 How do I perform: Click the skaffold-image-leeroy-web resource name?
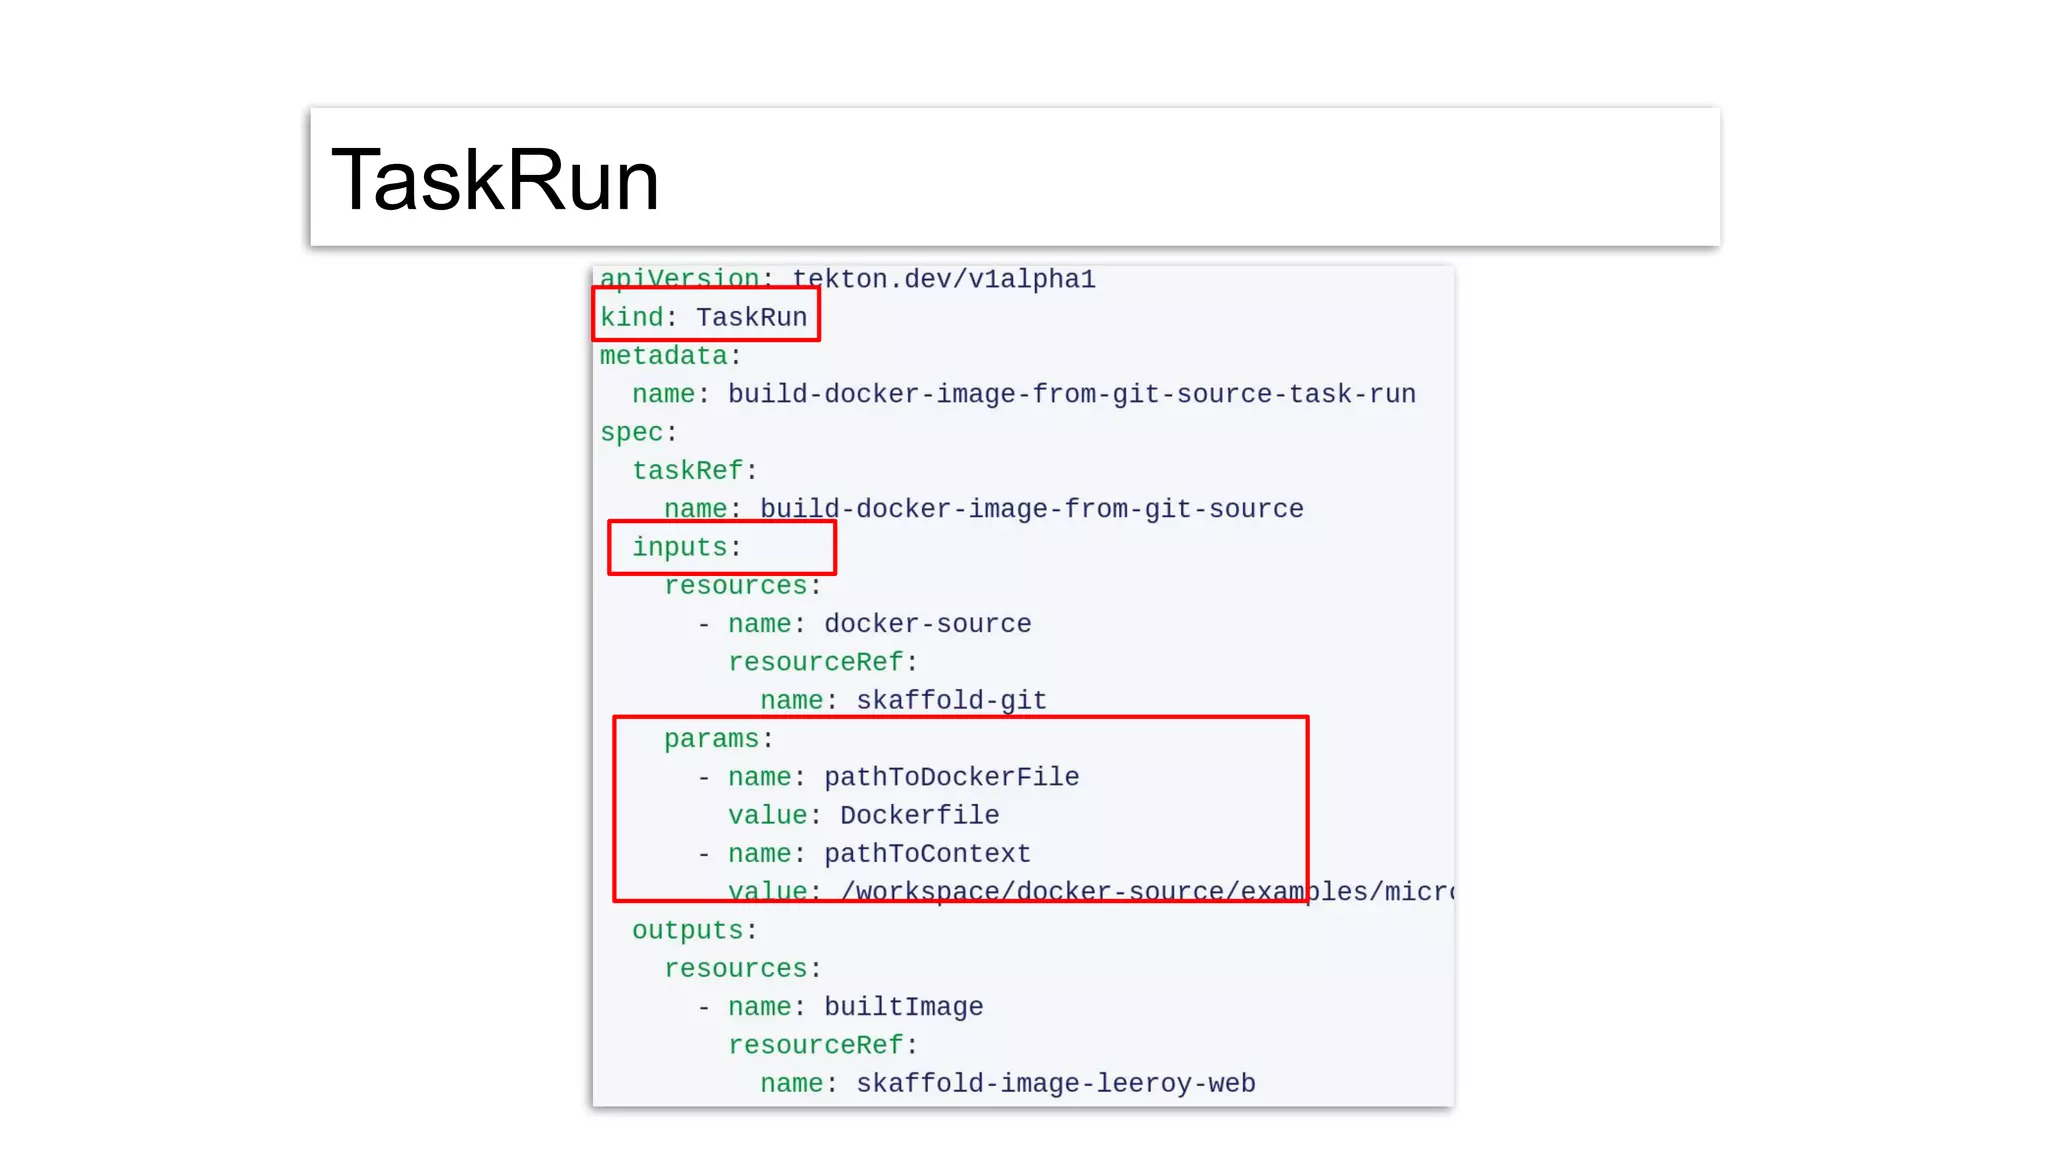[1055, 1083]
